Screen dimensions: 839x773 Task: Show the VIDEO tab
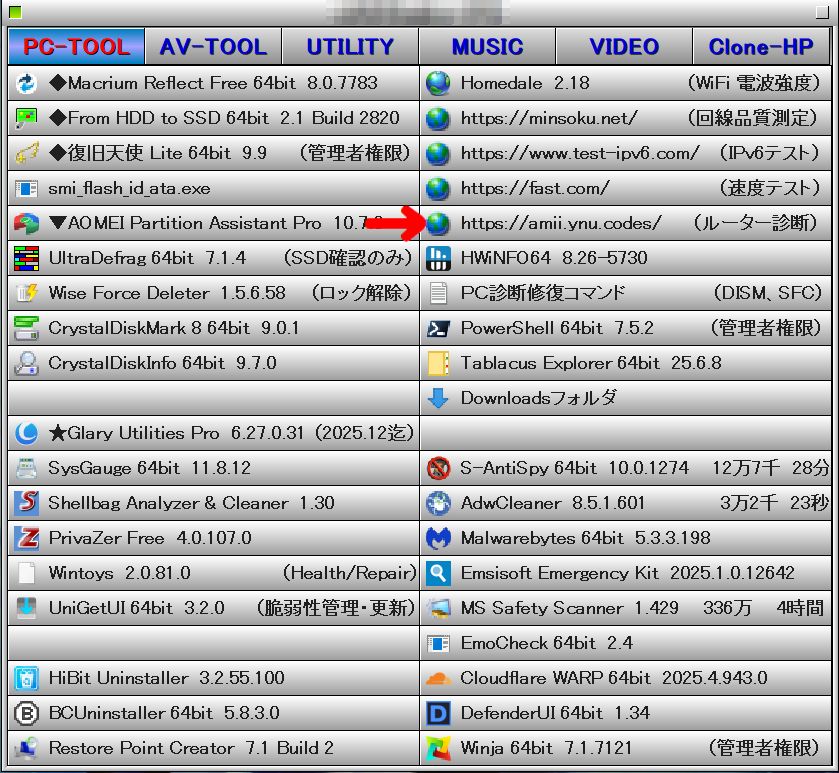pyautogui.click(x=624, y=47)
